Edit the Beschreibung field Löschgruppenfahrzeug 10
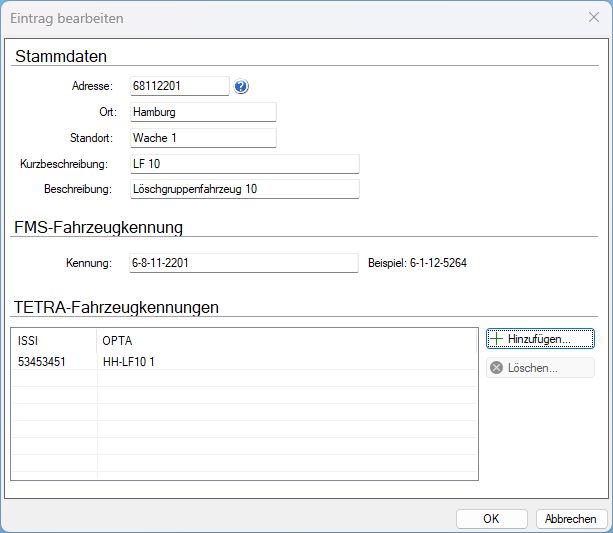The height and width of the screenshot is (533, 613). [245, 189]
